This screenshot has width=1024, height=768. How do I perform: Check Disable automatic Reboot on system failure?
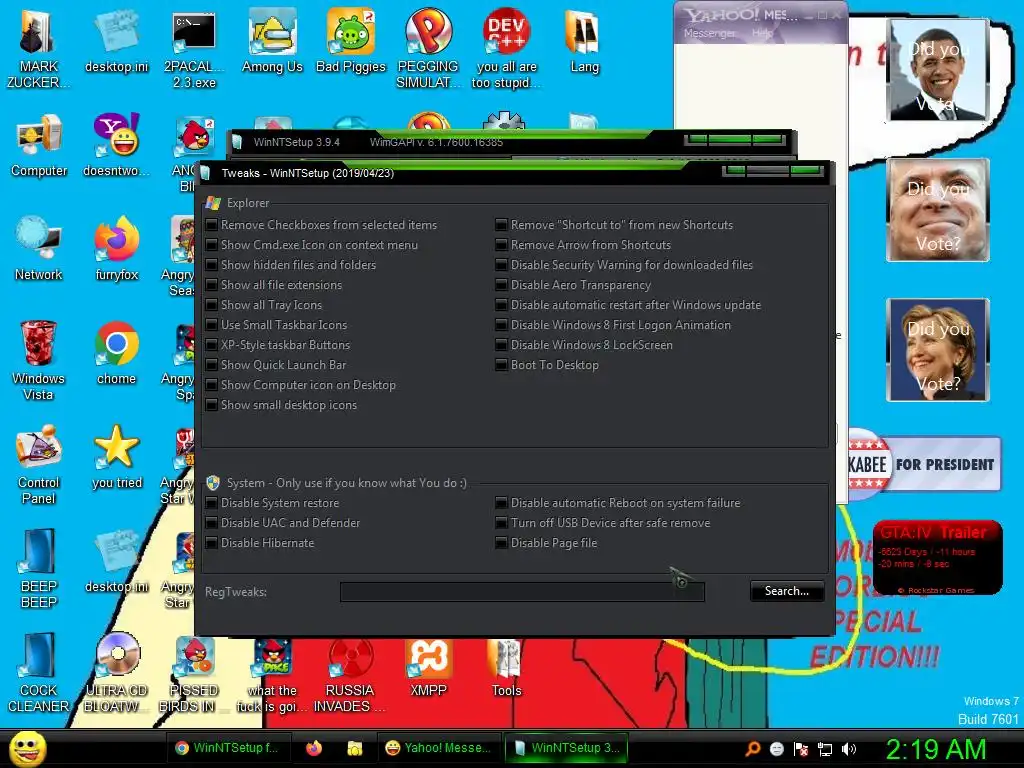coord(501,503)
